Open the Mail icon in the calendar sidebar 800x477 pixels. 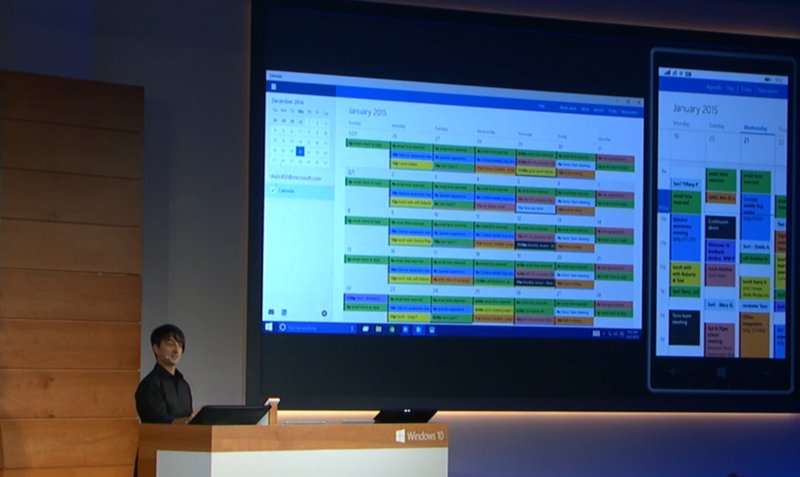tap(271, 312)
